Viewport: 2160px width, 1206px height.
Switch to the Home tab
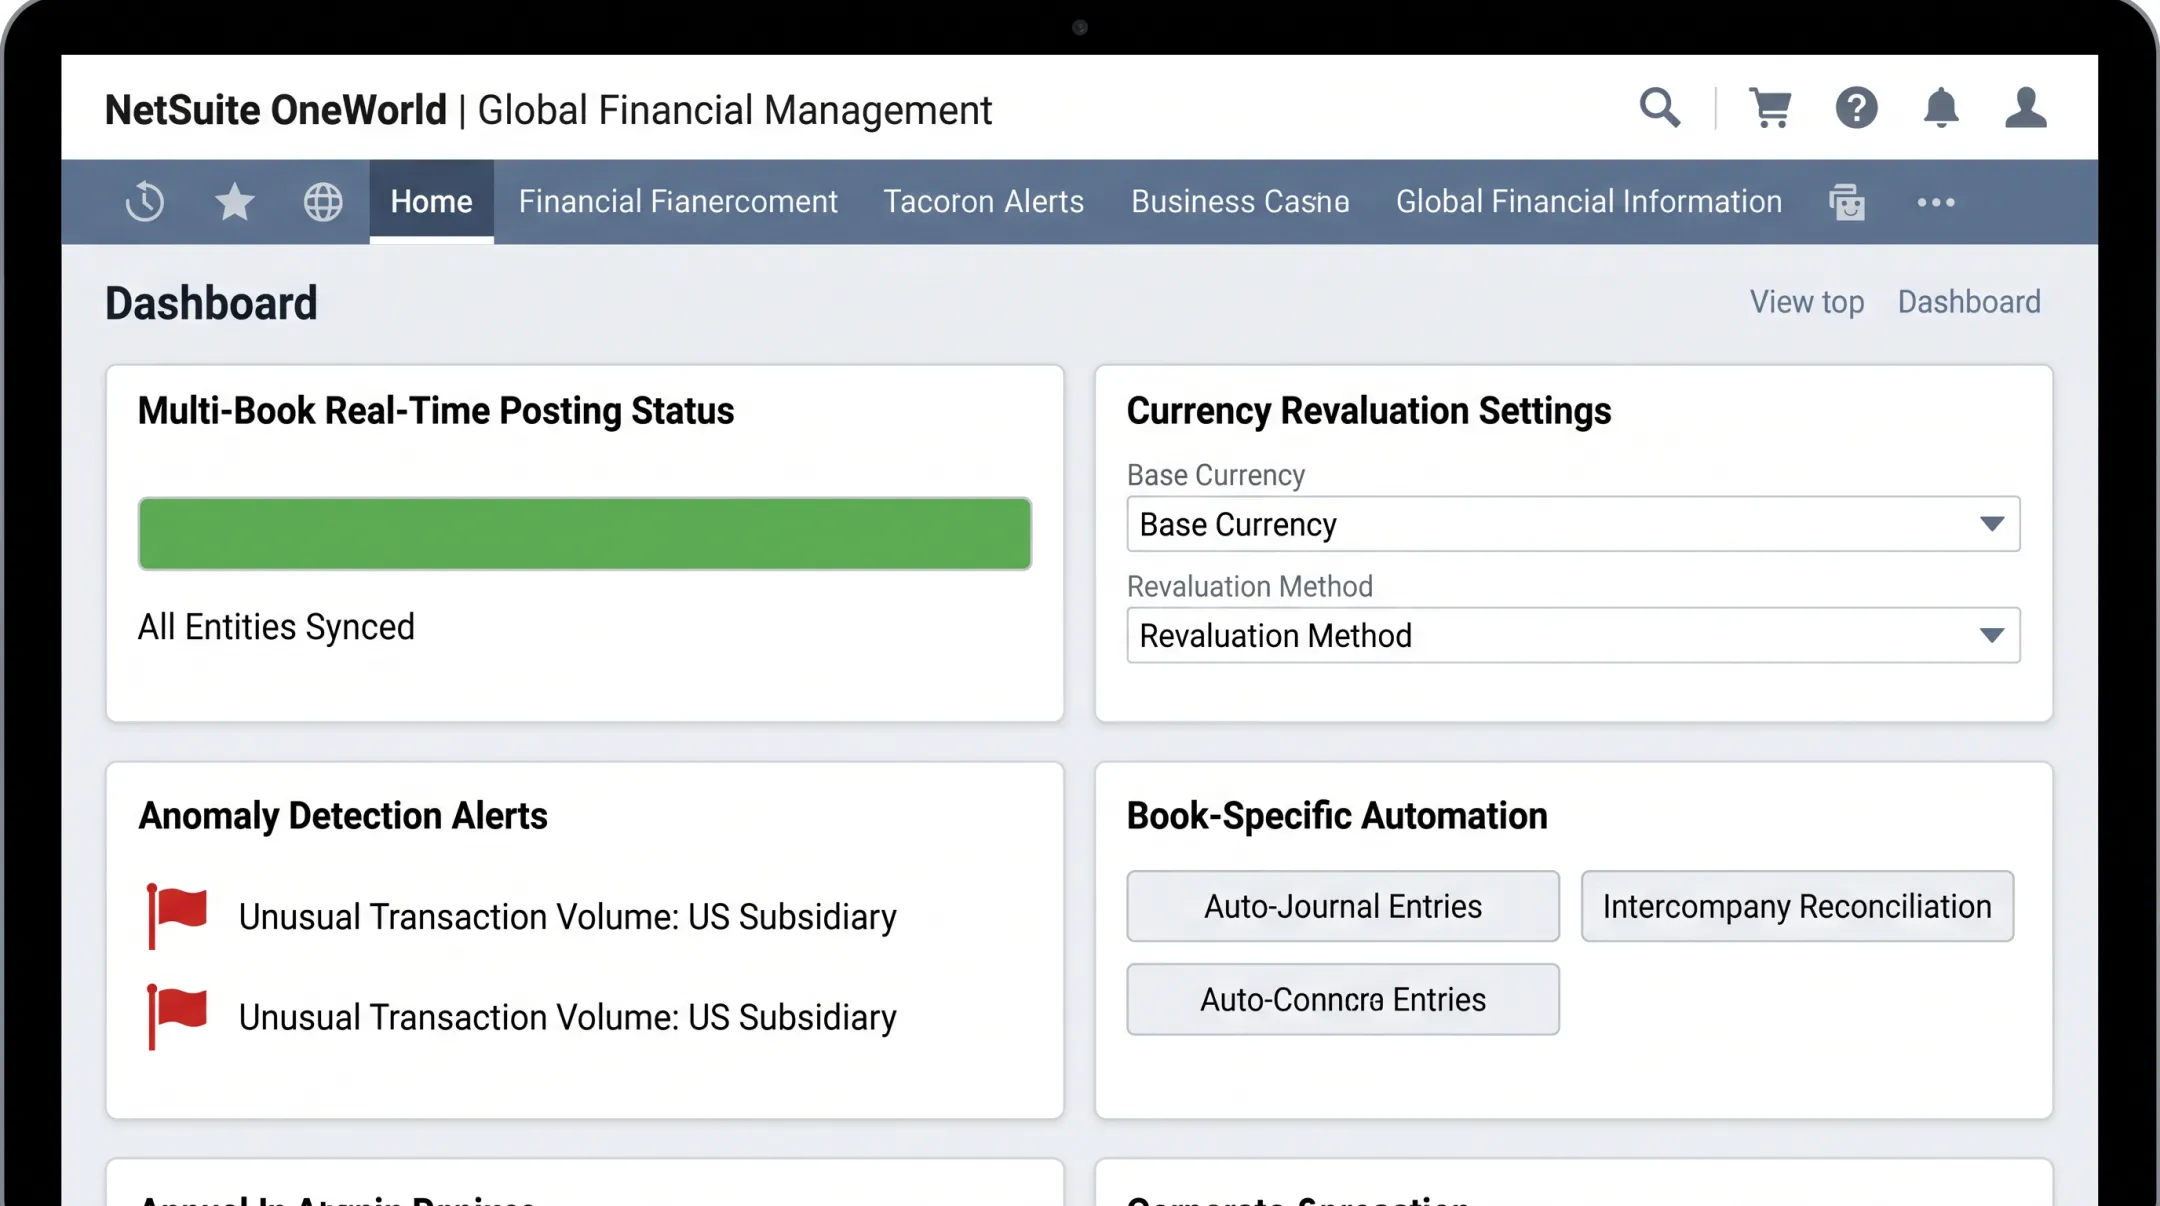431,202
